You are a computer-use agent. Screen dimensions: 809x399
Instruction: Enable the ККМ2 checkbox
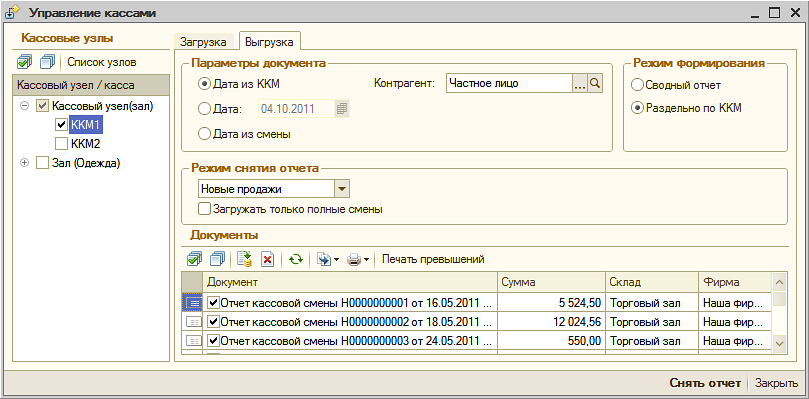pos(61,143)
